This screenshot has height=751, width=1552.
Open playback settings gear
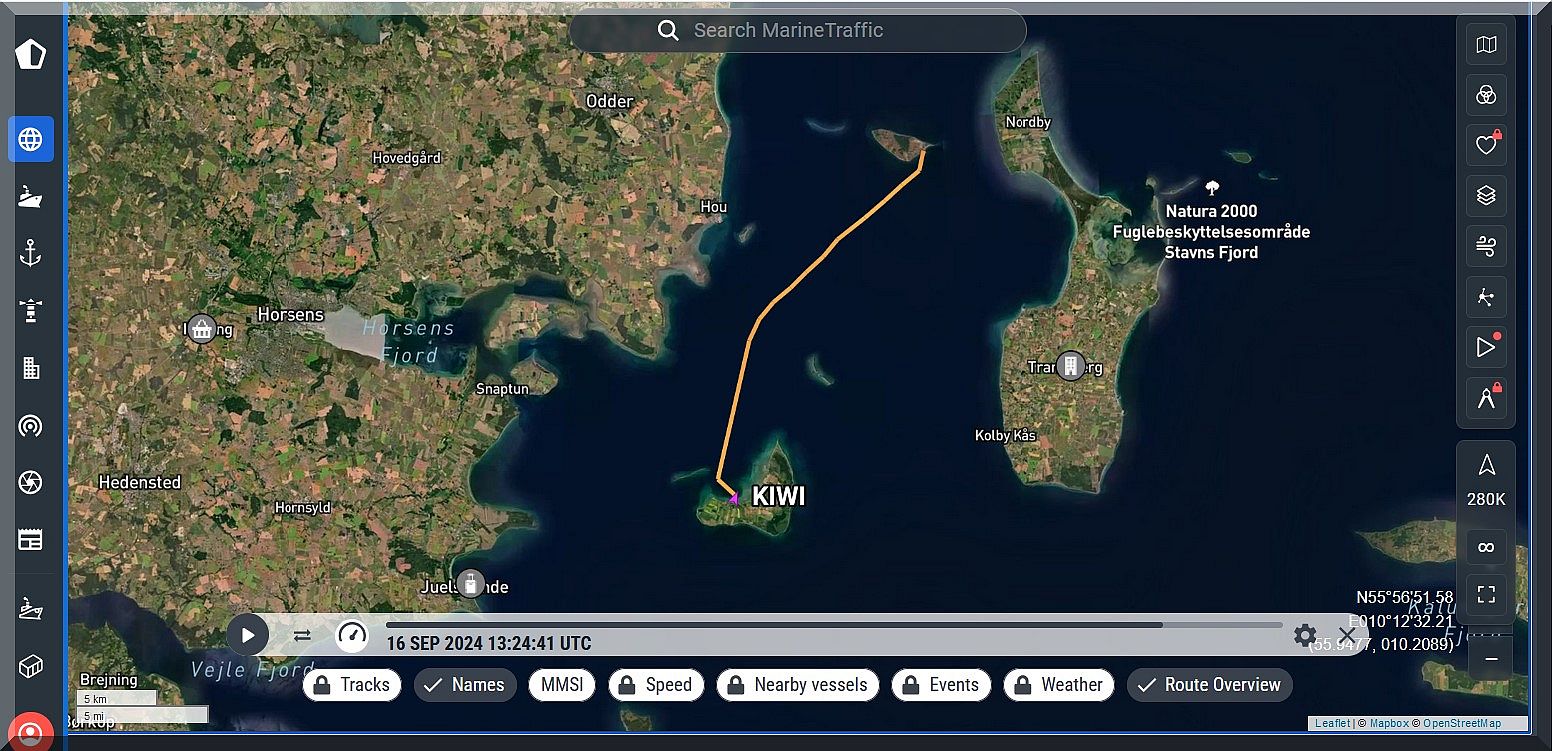(x=1305, y=635)
